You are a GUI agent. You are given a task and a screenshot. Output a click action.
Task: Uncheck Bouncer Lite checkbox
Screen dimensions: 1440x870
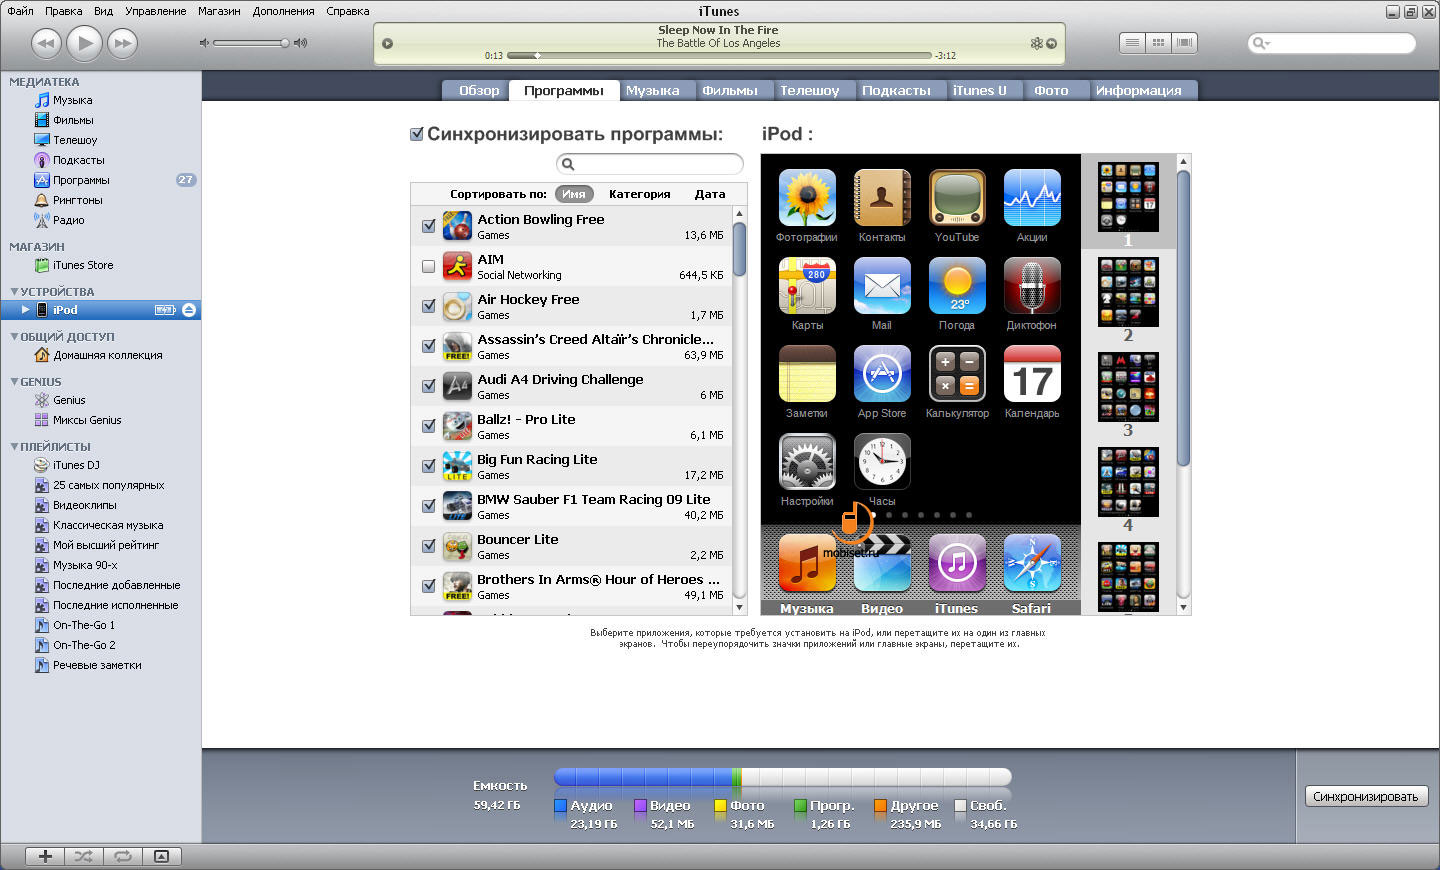pos(428,546)
